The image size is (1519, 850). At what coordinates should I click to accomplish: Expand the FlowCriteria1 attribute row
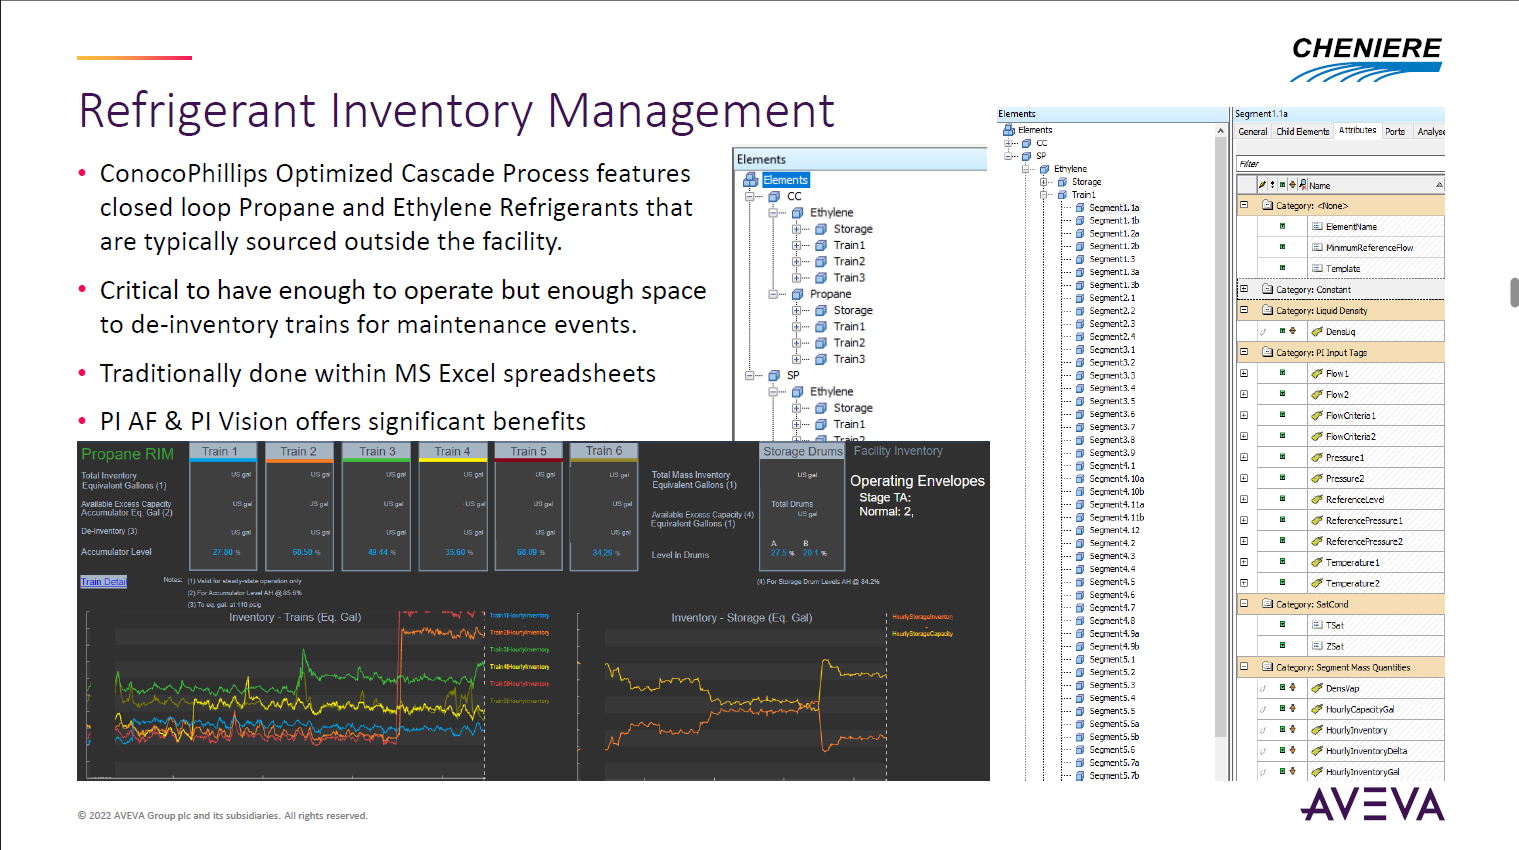pyautogui.click(x=1244, y=415)
